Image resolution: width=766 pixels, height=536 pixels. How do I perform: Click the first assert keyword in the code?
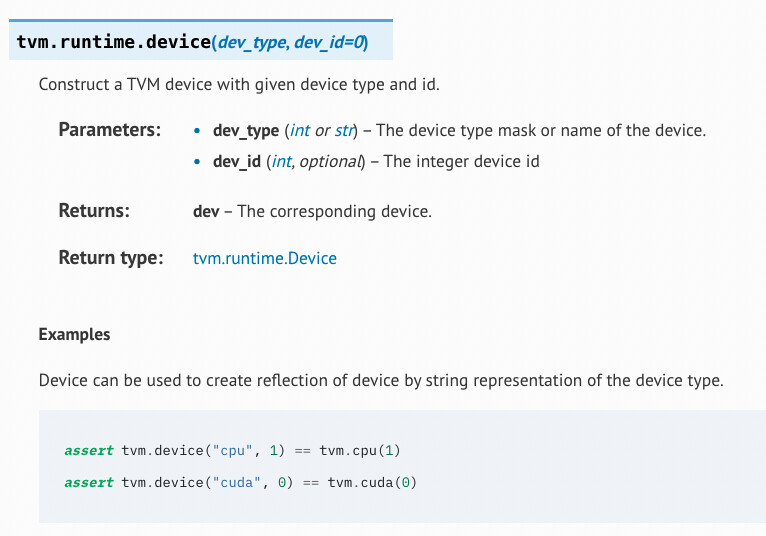coord(89,450)
